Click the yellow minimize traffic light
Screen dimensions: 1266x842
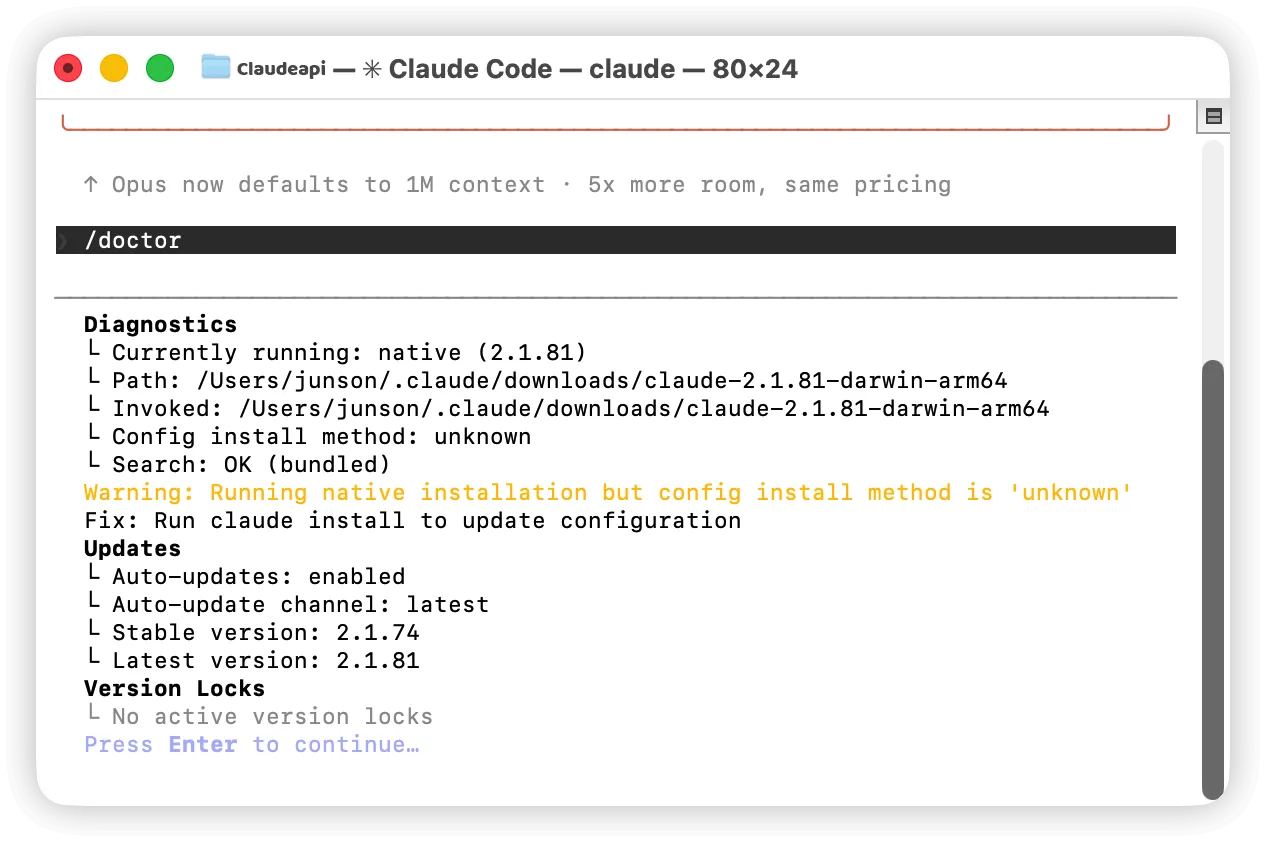point(113,68)
